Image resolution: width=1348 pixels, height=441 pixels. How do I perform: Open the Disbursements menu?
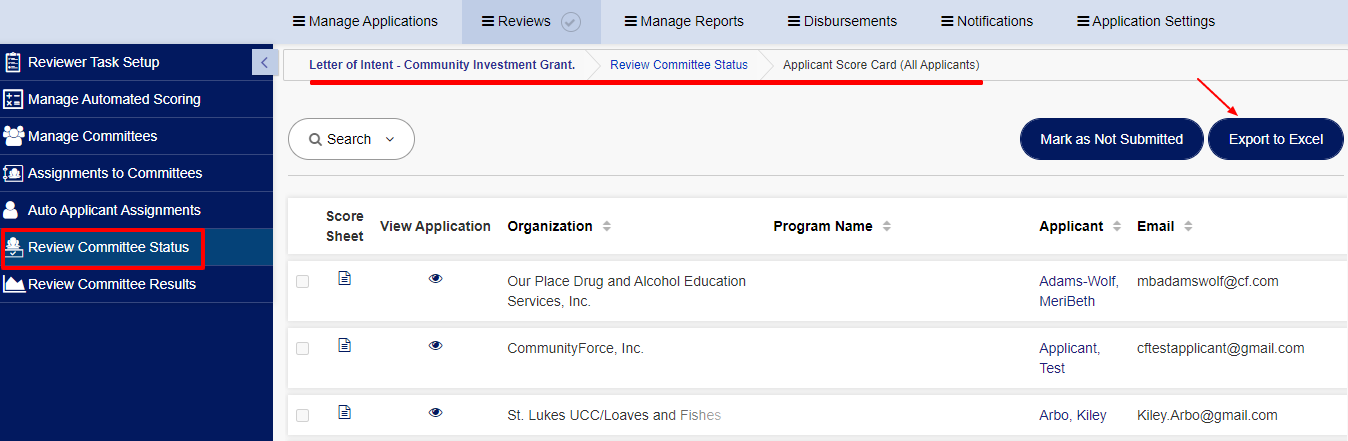tap(842, 21)
